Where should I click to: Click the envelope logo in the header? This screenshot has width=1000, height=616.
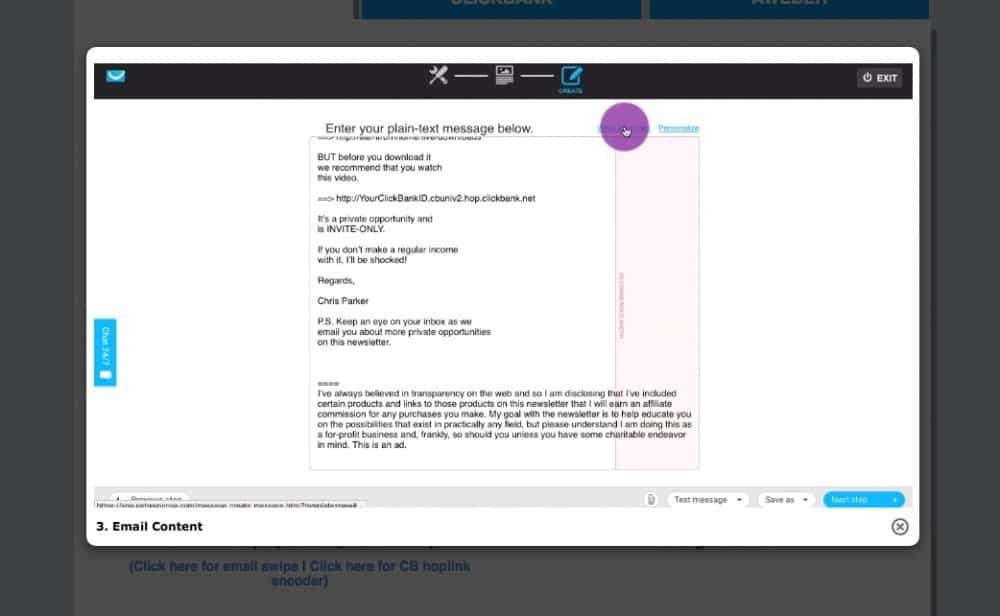click(x=115, y=77)
